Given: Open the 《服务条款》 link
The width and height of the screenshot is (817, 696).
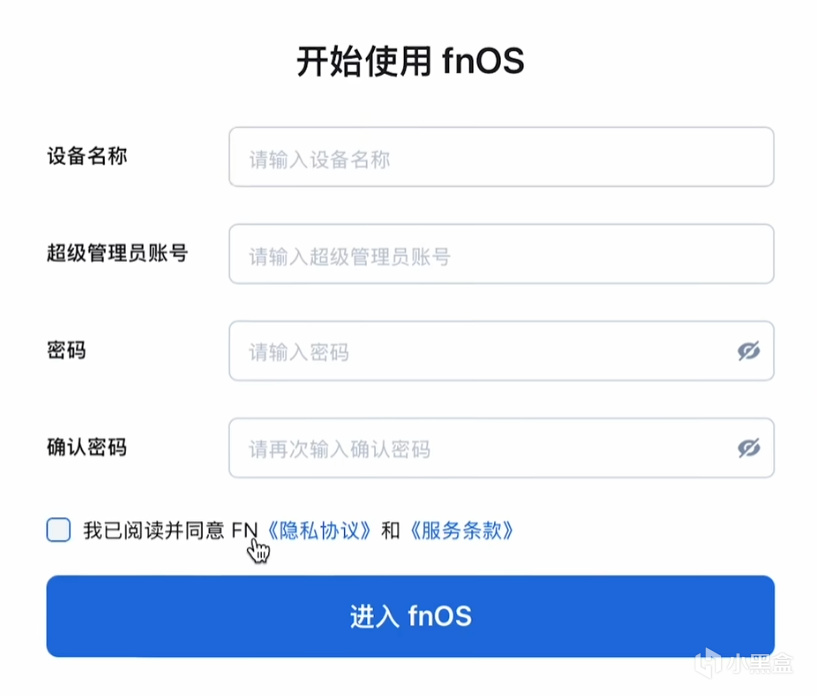Looking at the screenshot, I should [x=461, y=530].
